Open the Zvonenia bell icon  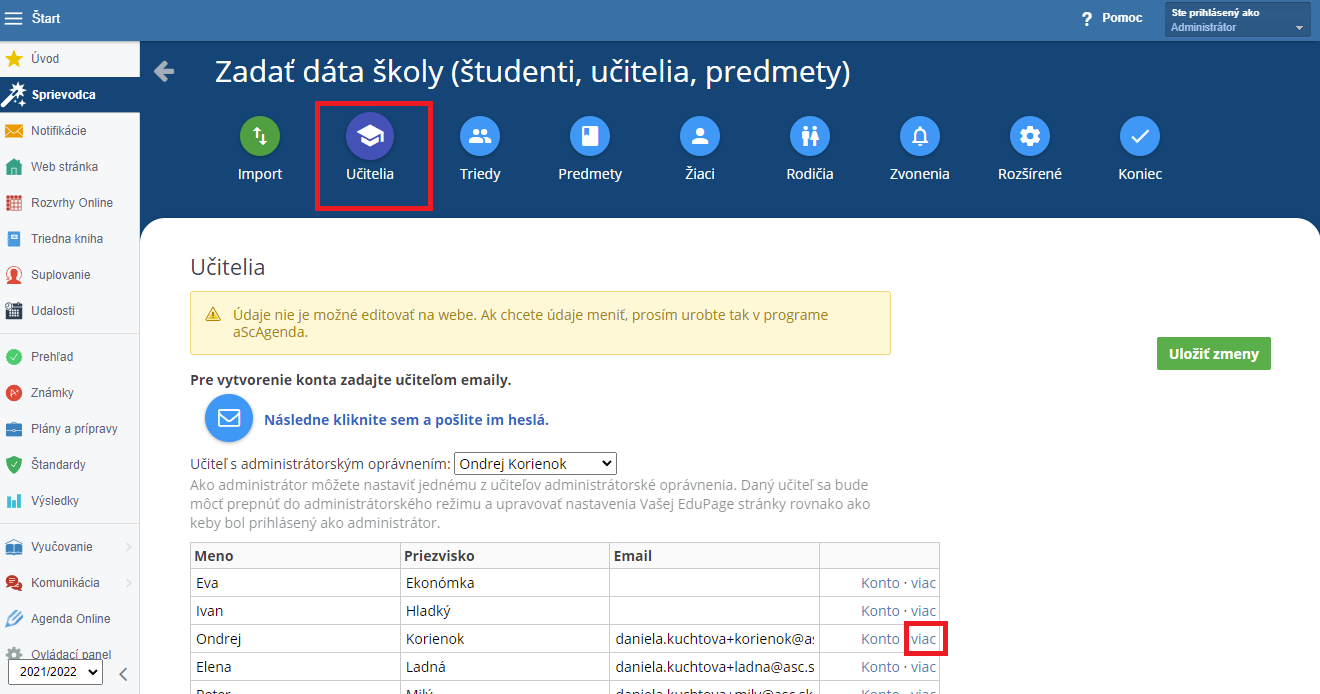point(920,136)
